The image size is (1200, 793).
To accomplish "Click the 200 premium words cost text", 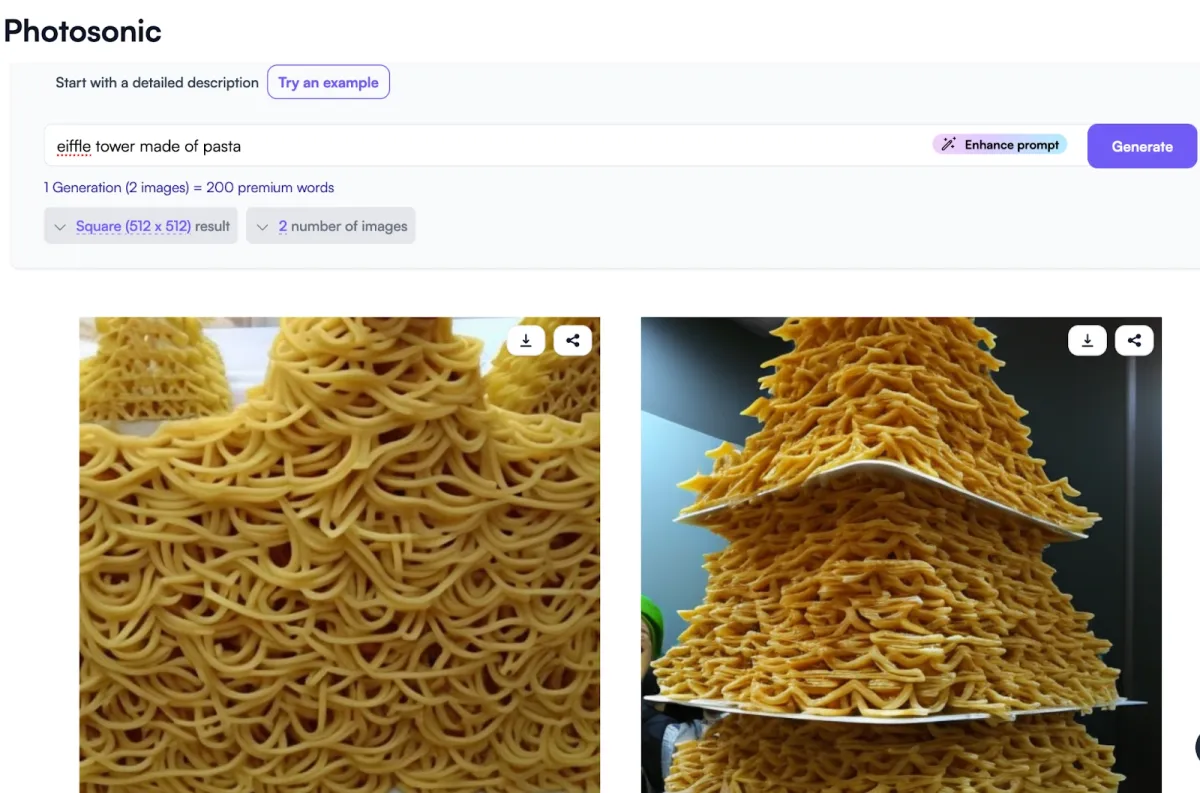I will pyautogui.click(x=270, y=187).
